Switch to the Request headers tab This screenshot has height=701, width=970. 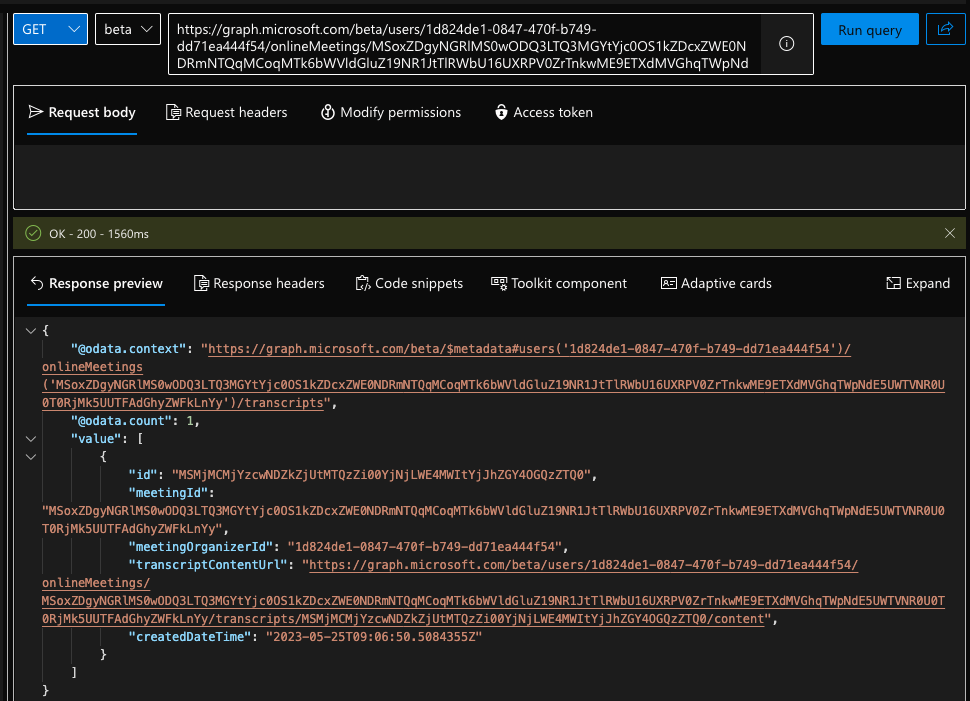coord(226,112)
